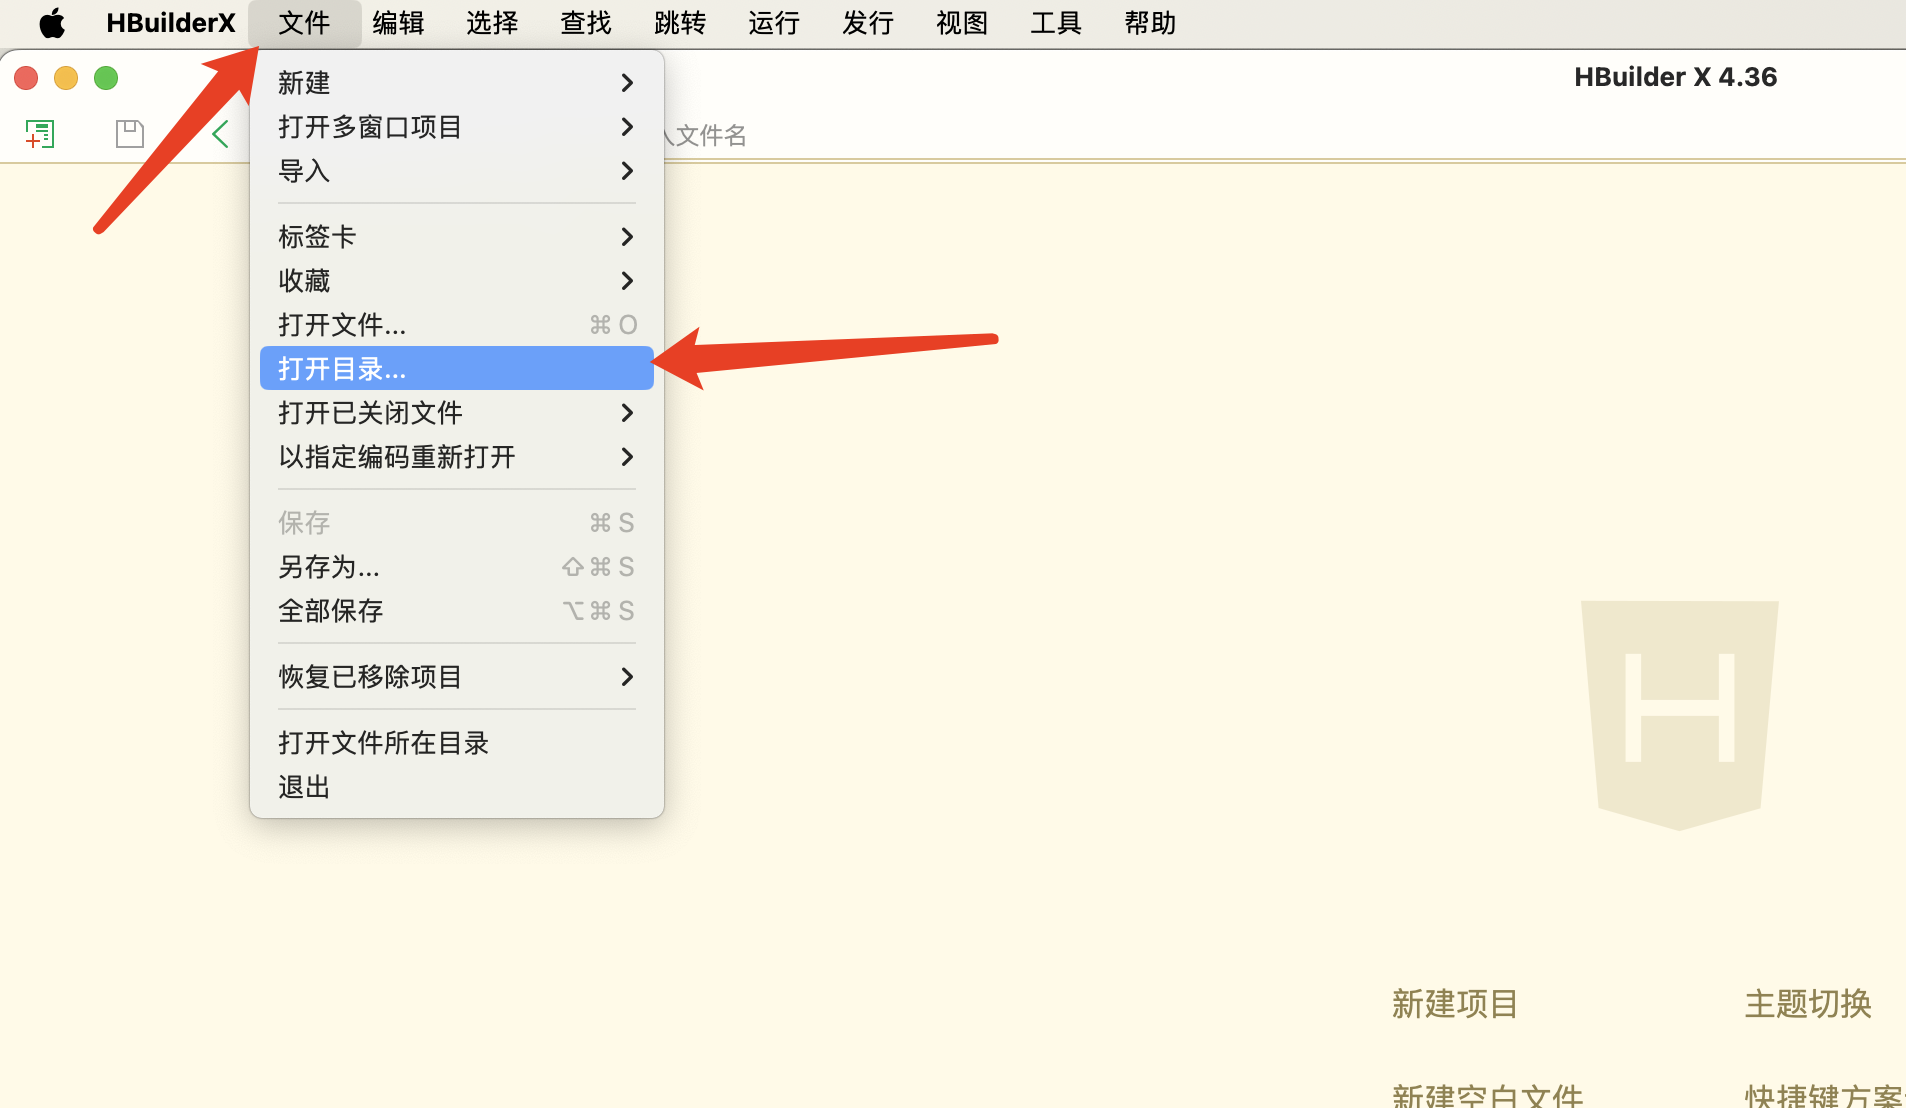This screenshot has width=1906, height=1108.
Task: Click the save disk toolbar icon
Action: coord(130,134)
